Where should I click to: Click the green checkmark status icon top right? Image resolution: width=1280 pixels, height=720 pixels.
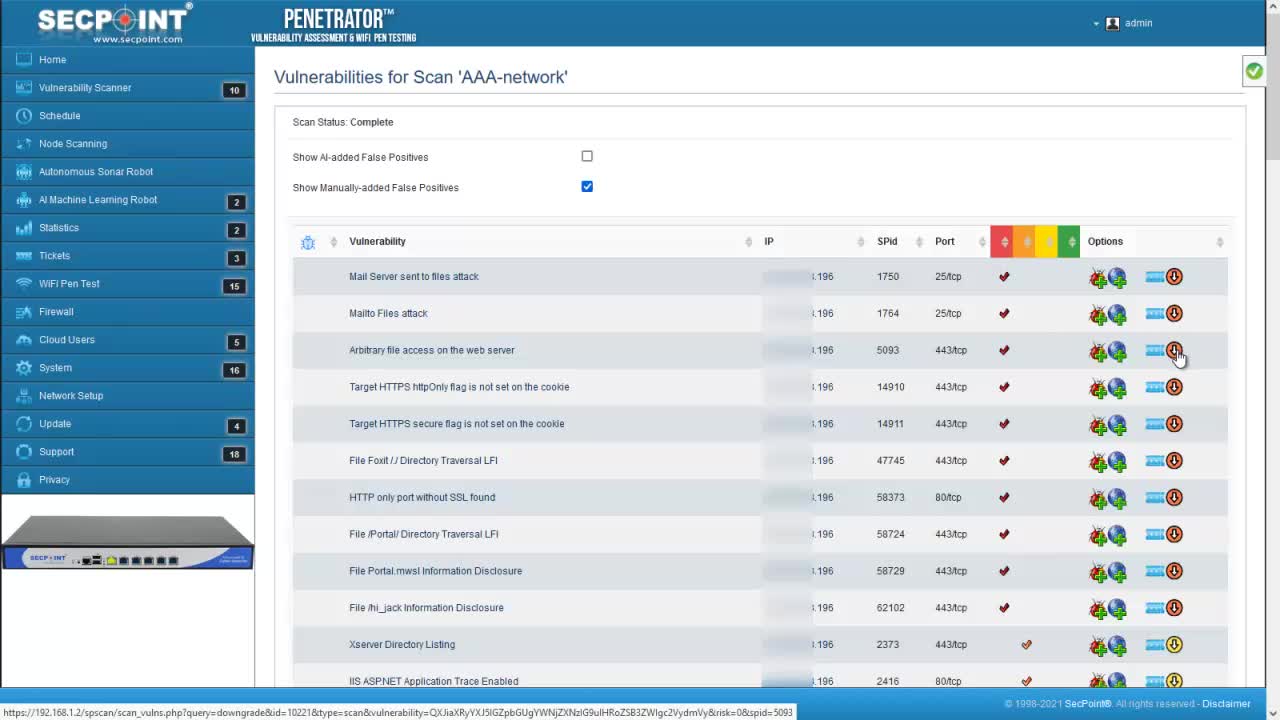pos(1254,71)
